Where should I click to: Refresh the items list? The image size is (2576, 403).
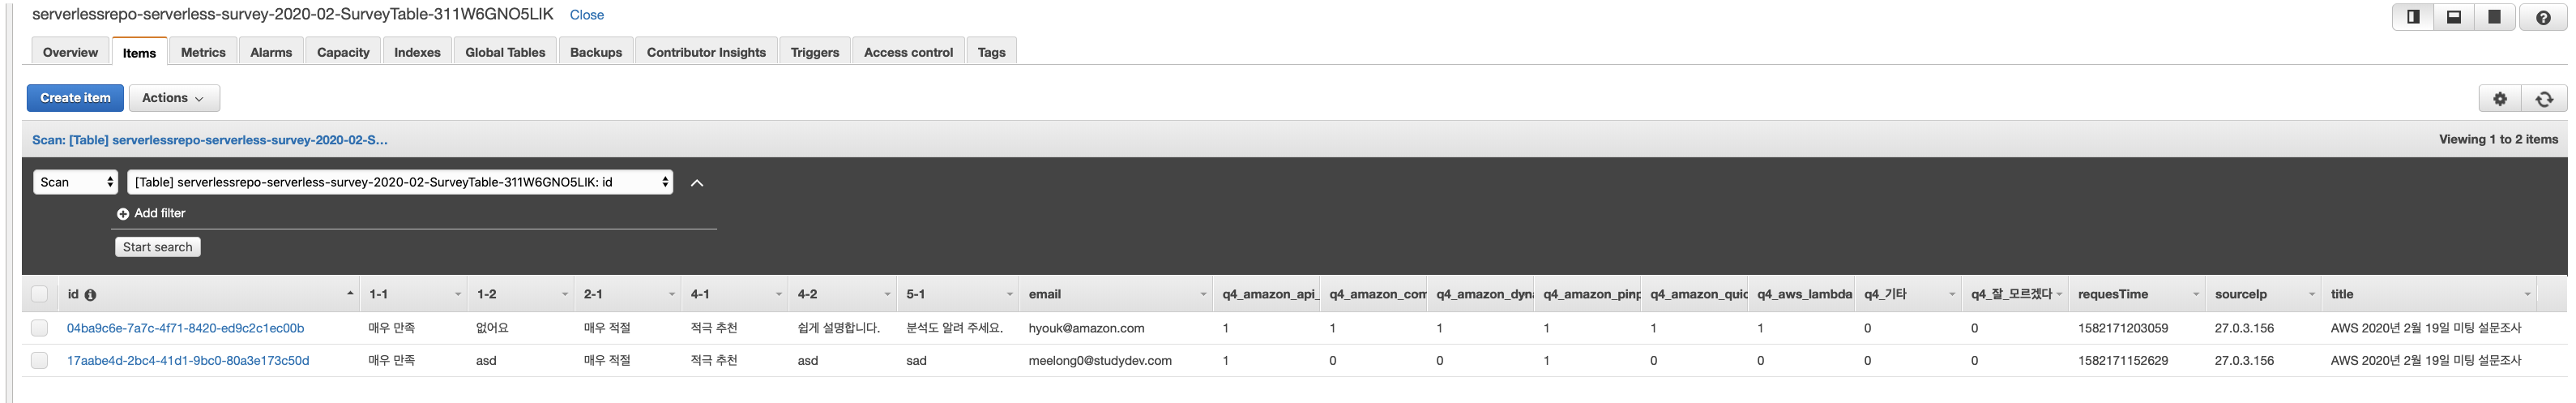pos(2544,98)
